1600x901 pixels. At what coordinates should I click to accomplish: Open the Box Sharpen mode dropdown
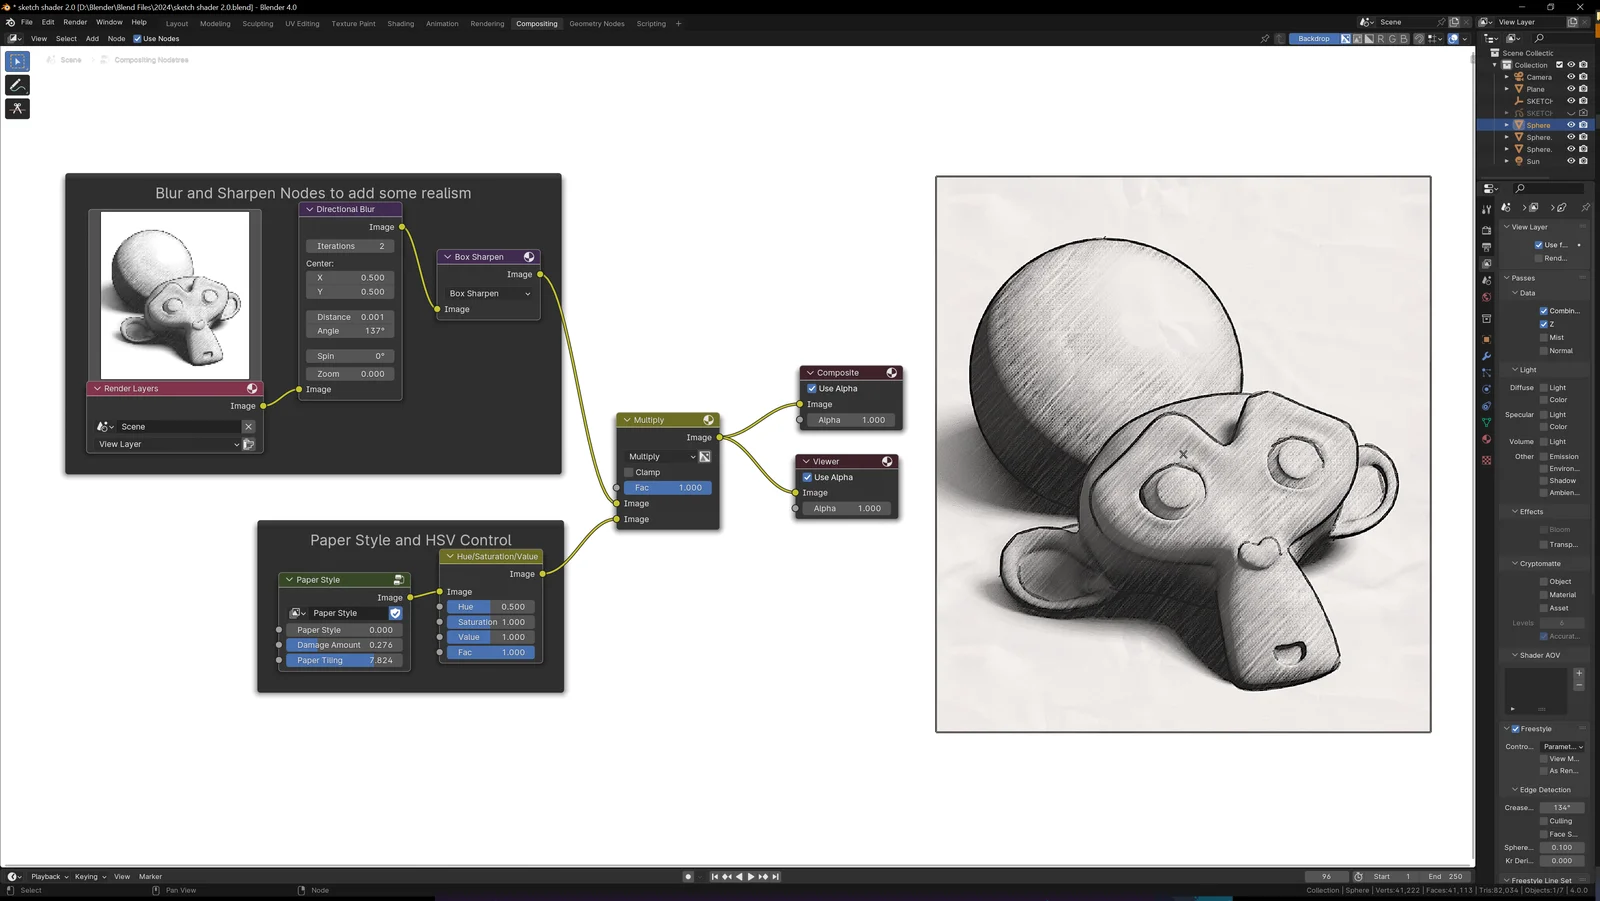click(488, 293)
